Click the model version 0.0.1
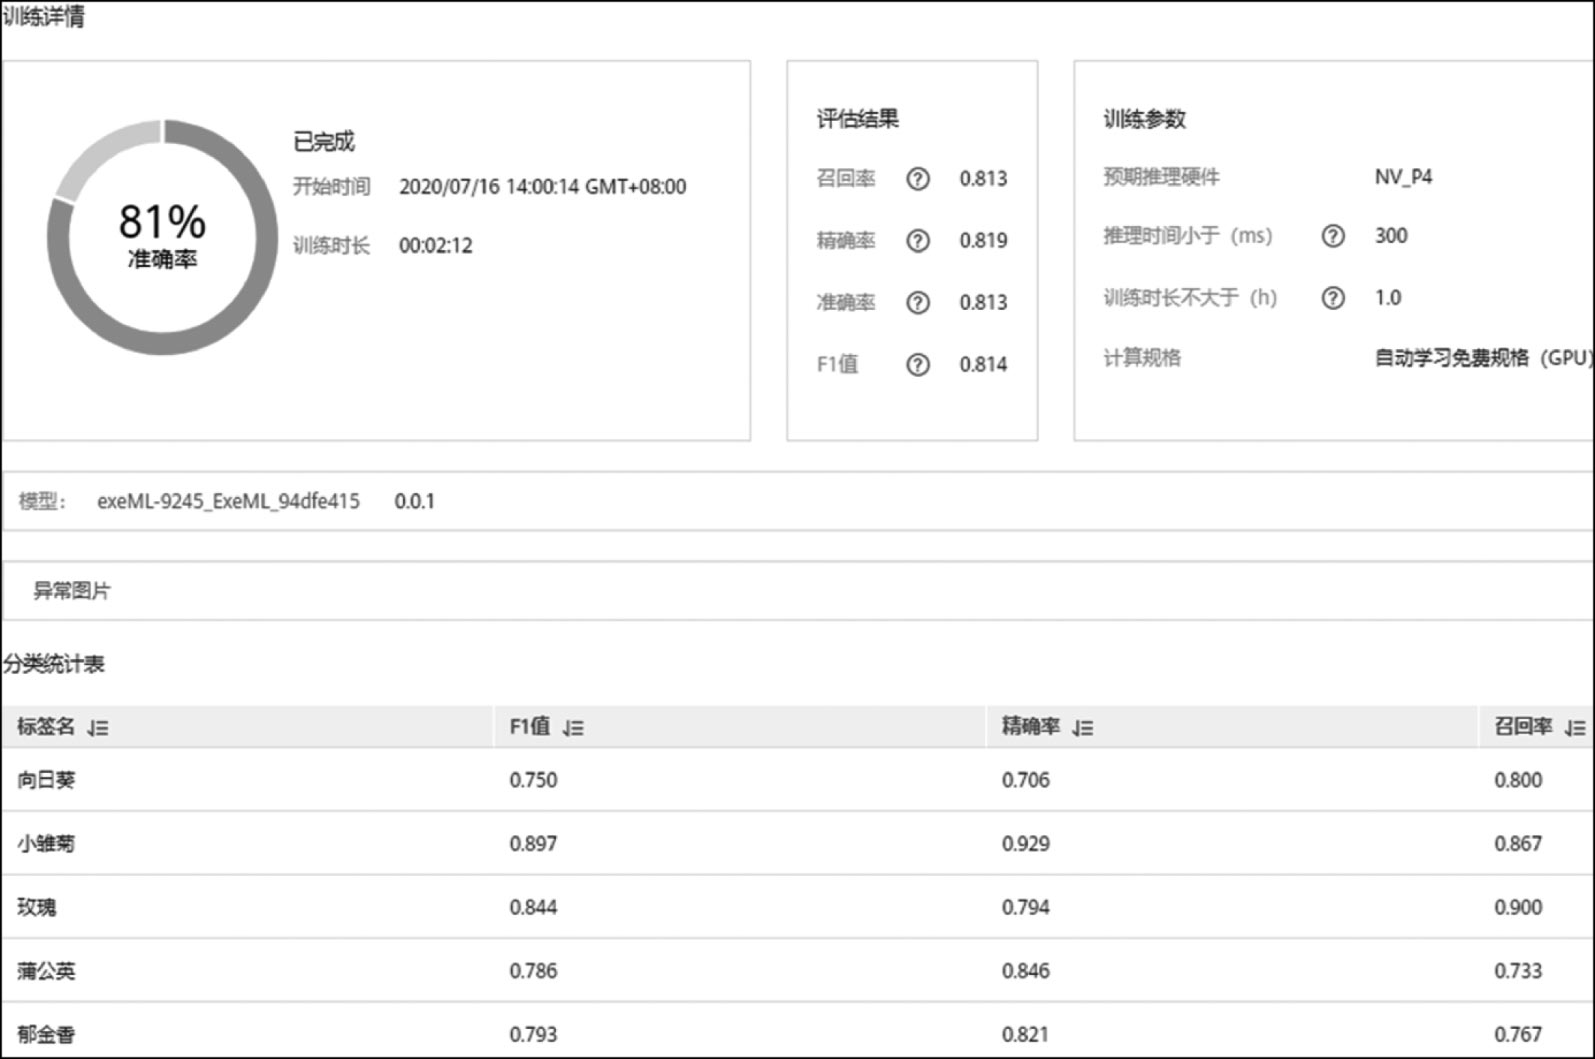This screenshot has width=1595, height=1059. pos(414,501)
